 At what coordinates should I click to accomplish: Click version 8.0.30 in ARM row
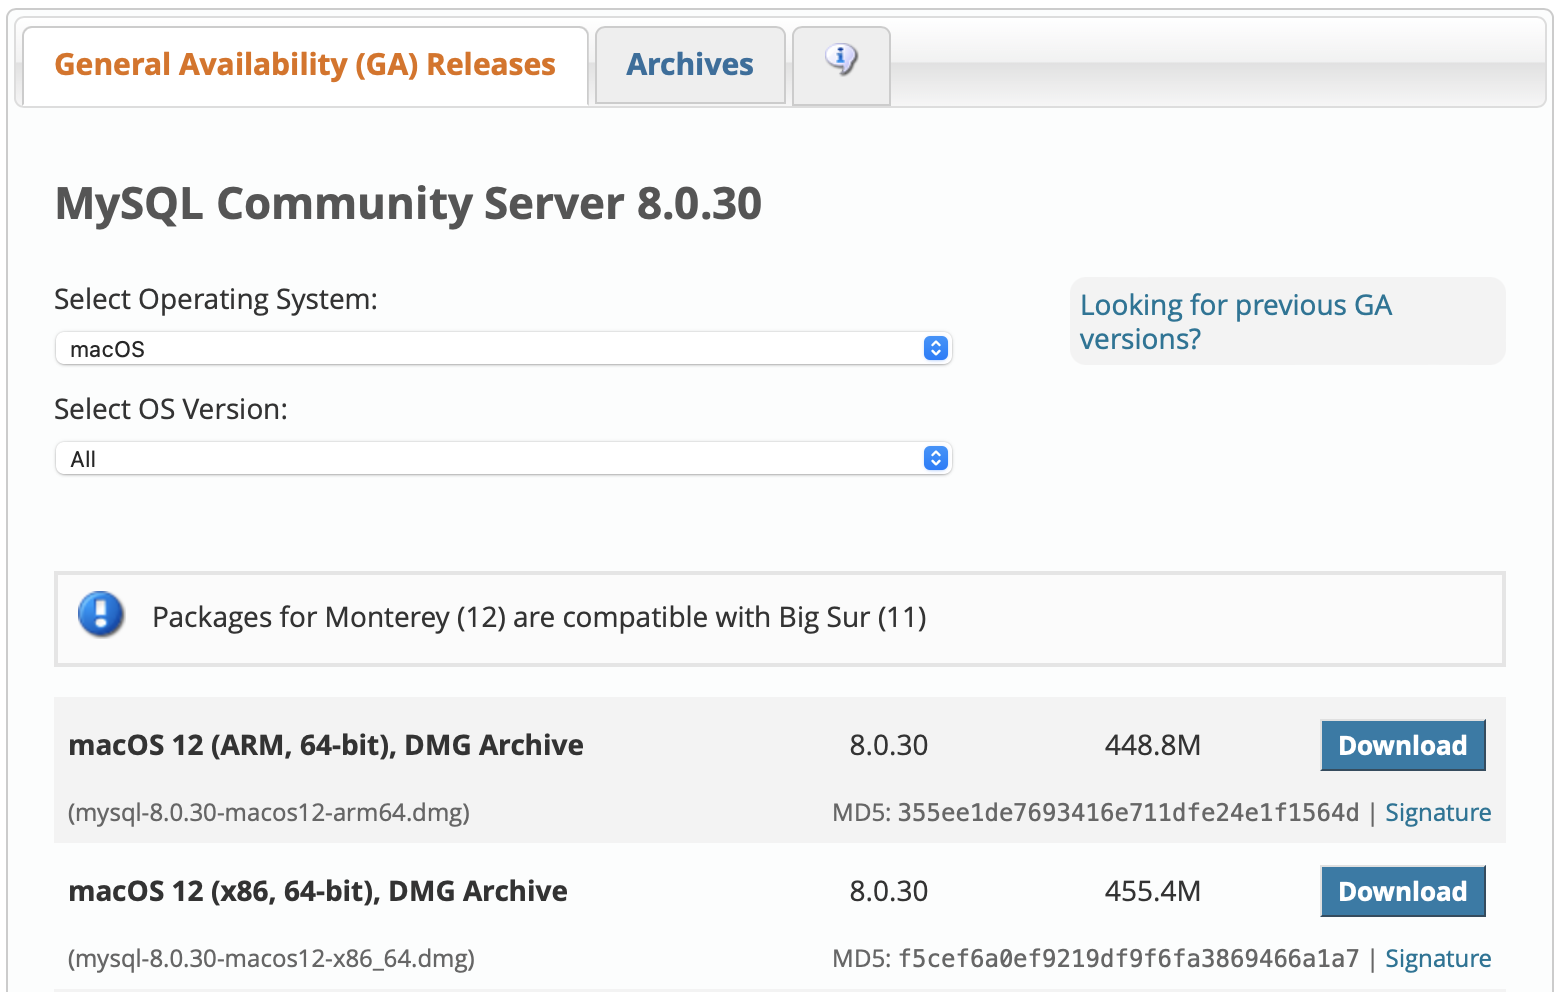coord(889,745)
